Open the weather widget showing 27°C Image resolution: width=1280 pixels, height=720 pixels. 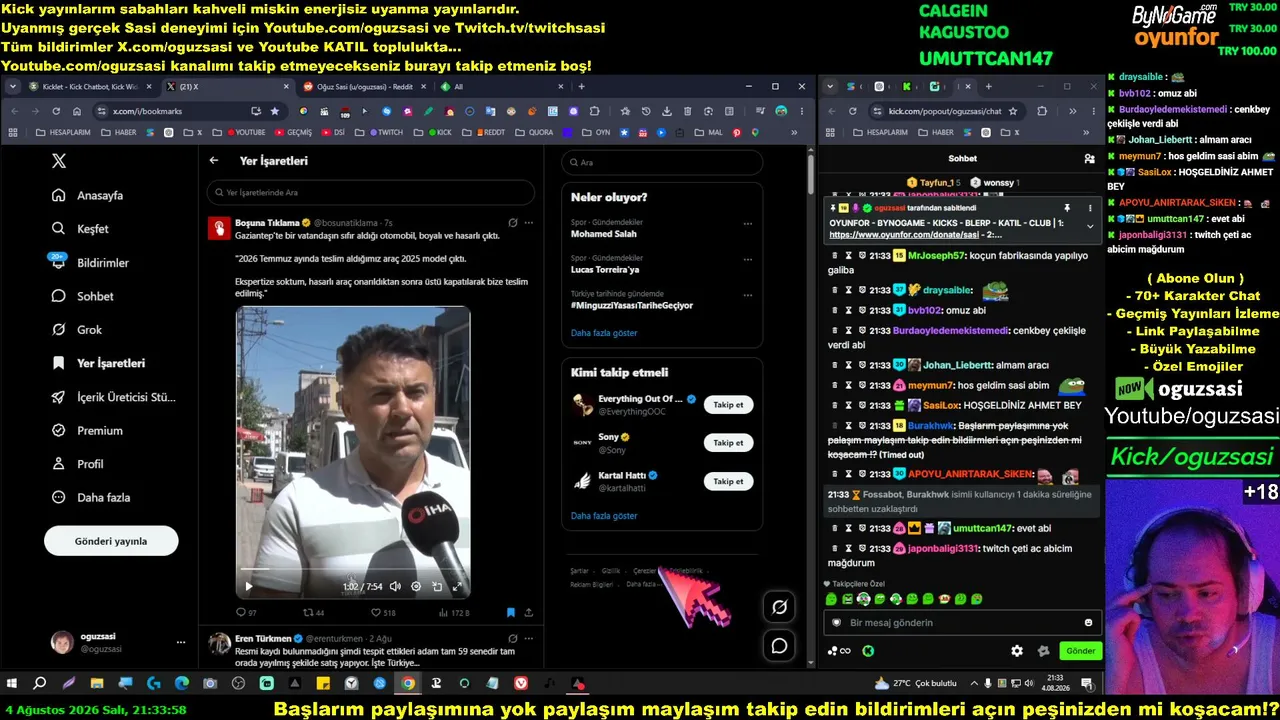(x=915, y=684)
